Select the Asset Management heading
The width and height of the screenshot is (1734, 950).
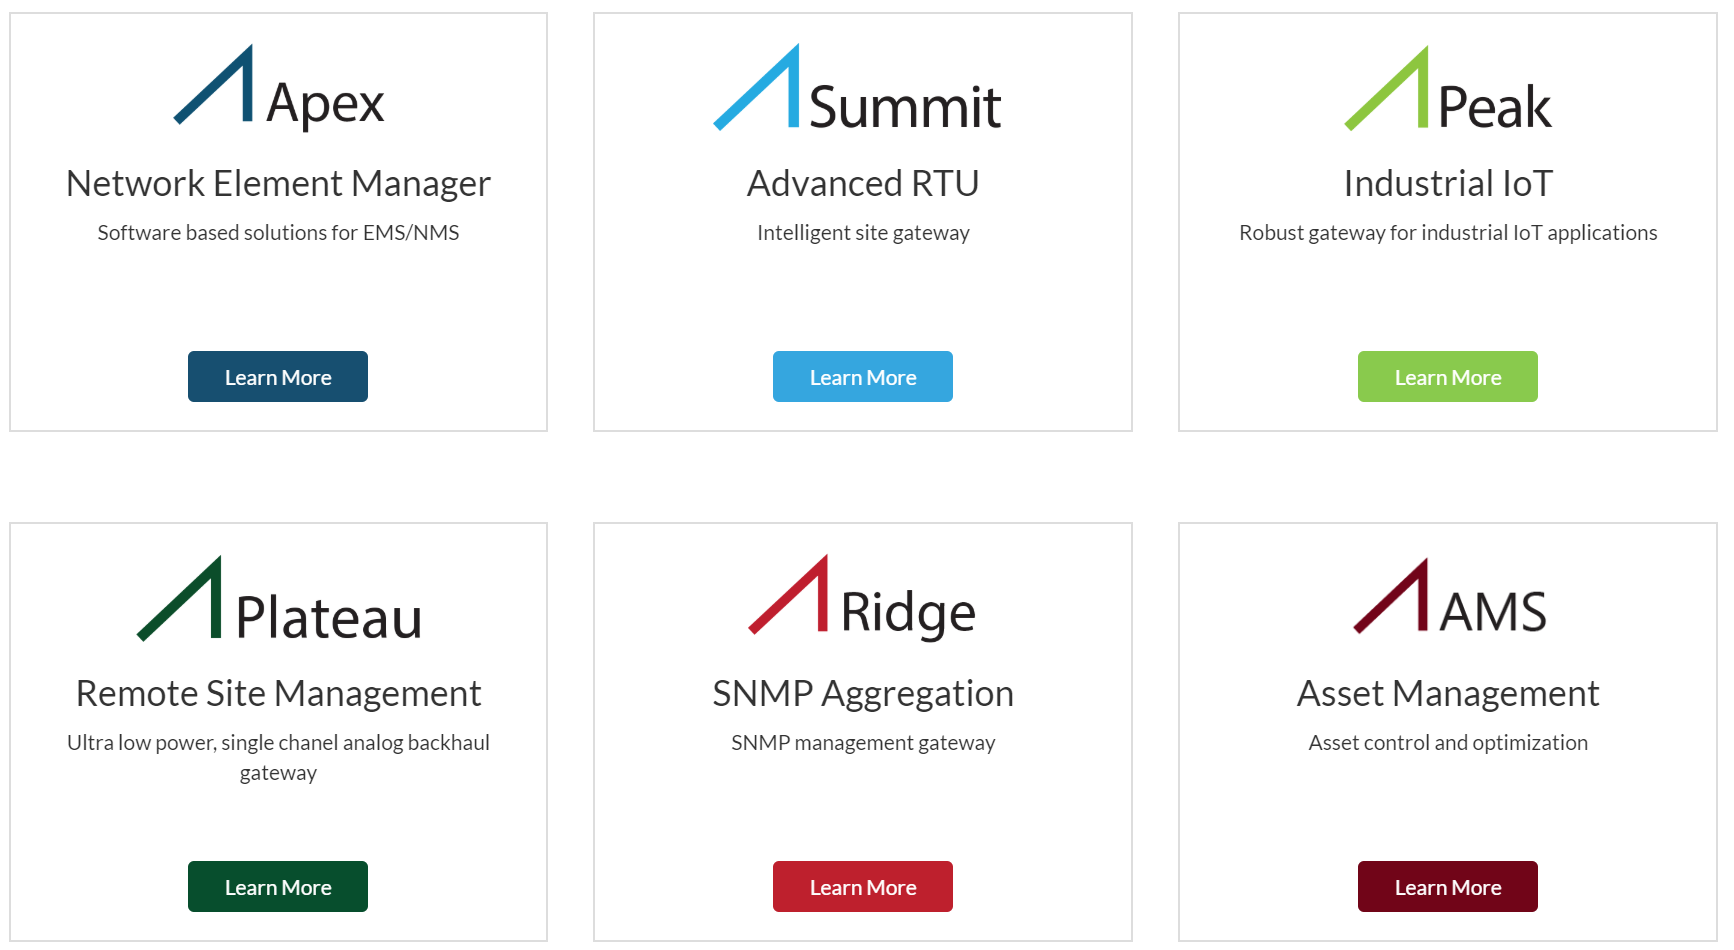coord(1448,694)
